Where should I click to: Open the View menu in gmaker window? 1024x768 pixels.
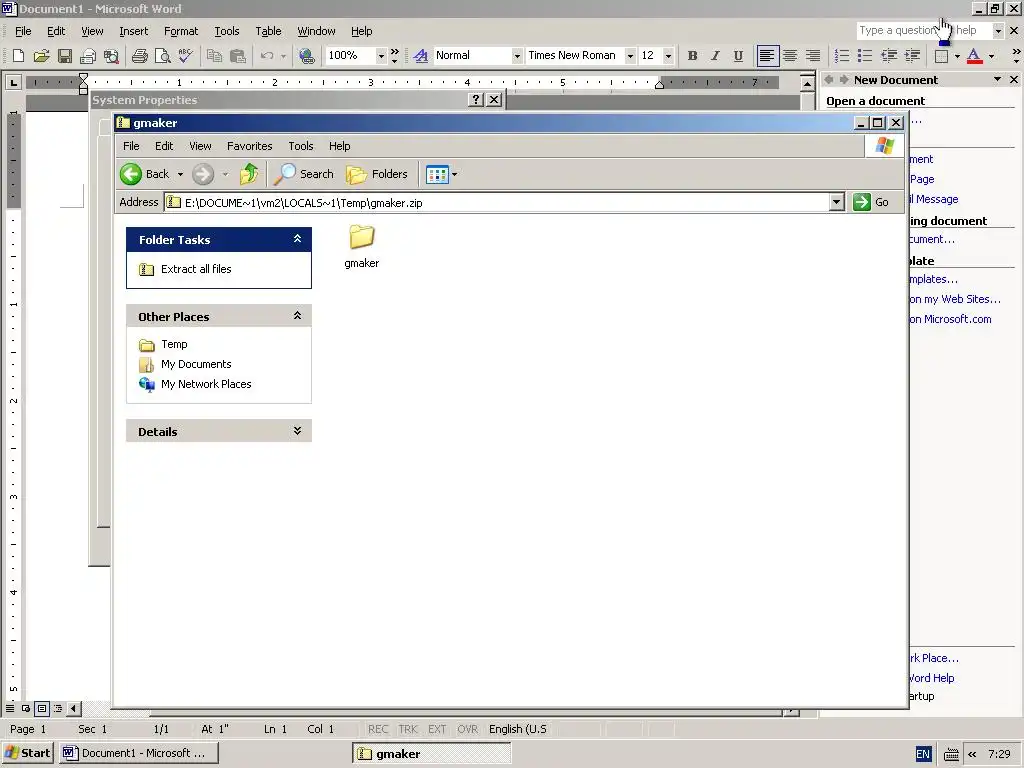click(x=200, y=146)
